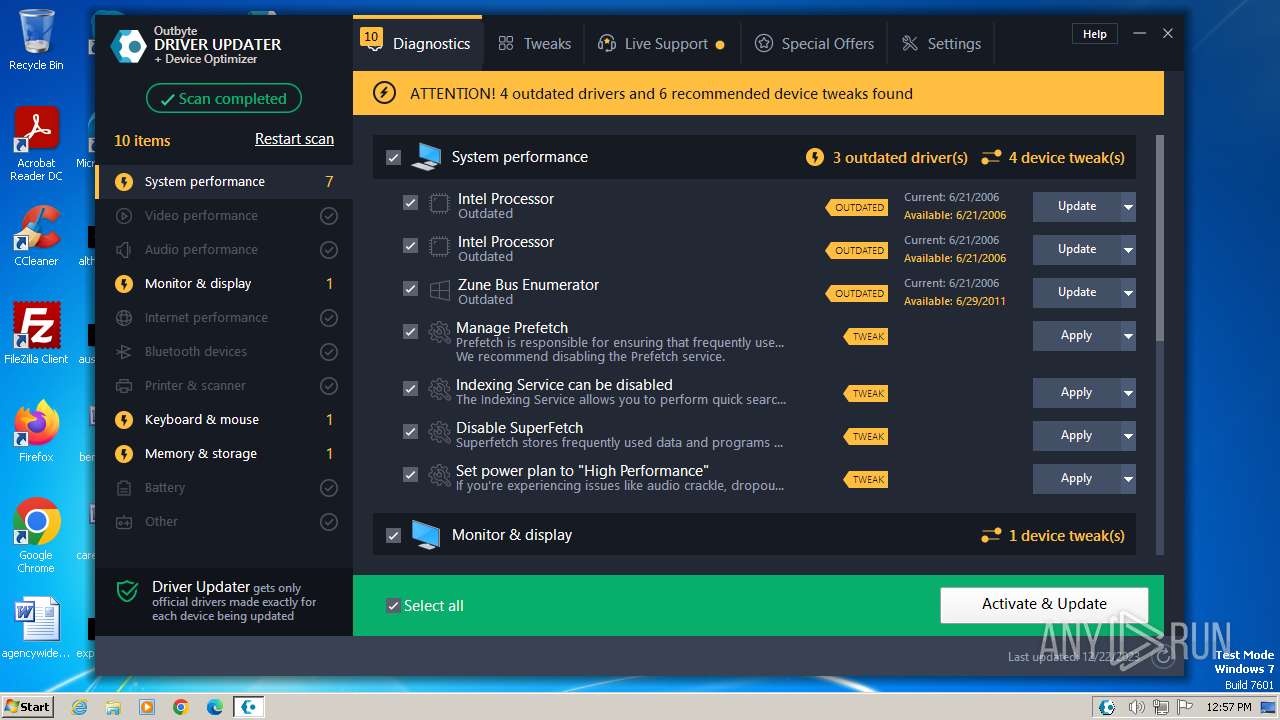Toggle Indexing Service checkbox
The image size is (1280, 720).
click(x=410, y=389)
